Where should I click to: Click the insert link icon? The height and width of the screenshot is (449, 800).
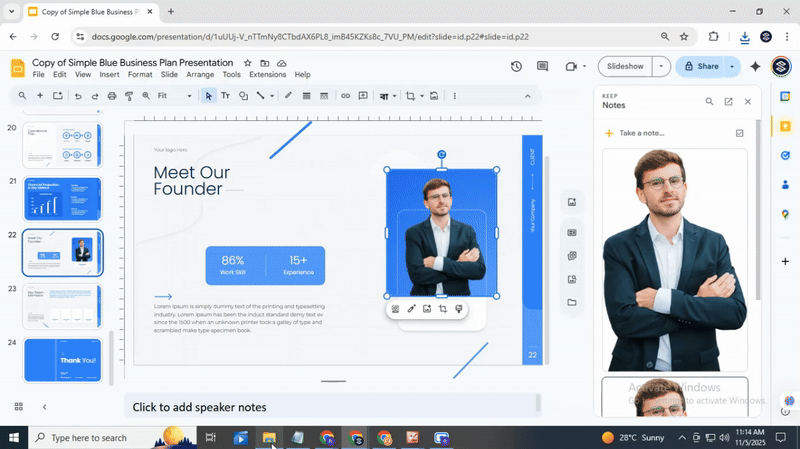pos(345,96)
